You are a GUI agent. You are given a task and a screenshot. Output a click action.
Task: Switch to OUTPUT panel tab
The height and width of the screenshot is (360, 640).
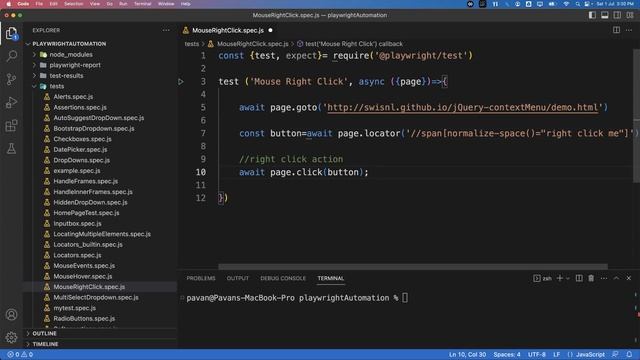(238, 278)
